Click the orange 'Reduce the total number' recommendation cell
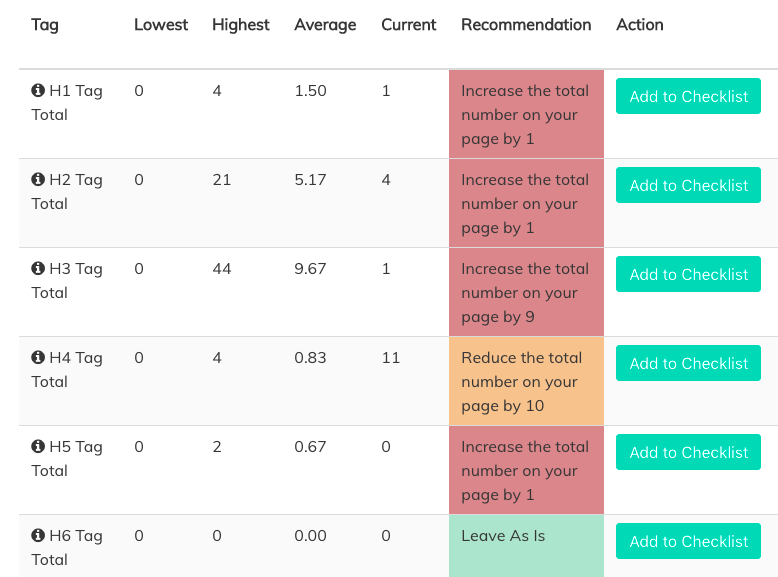The width and height of the screenshot is (778, 577). point(526,381)
